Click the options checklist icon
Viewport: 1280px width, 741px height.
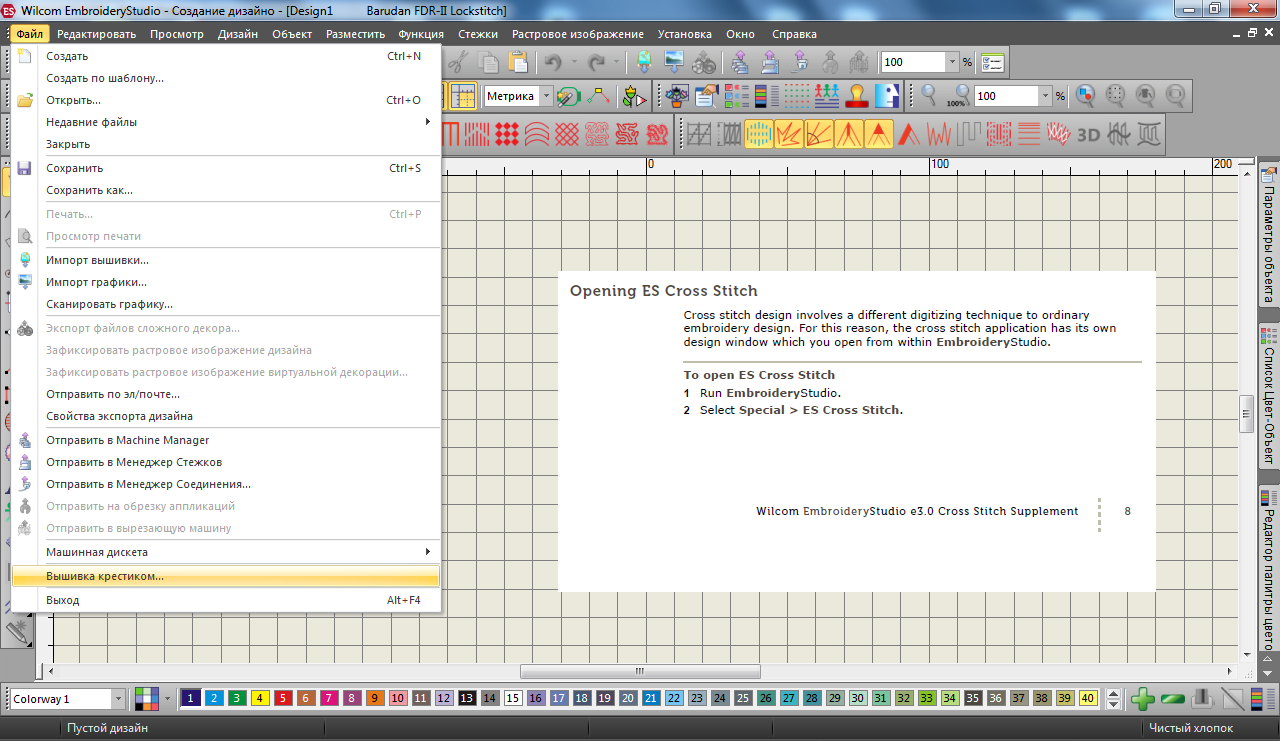[992, 62]
